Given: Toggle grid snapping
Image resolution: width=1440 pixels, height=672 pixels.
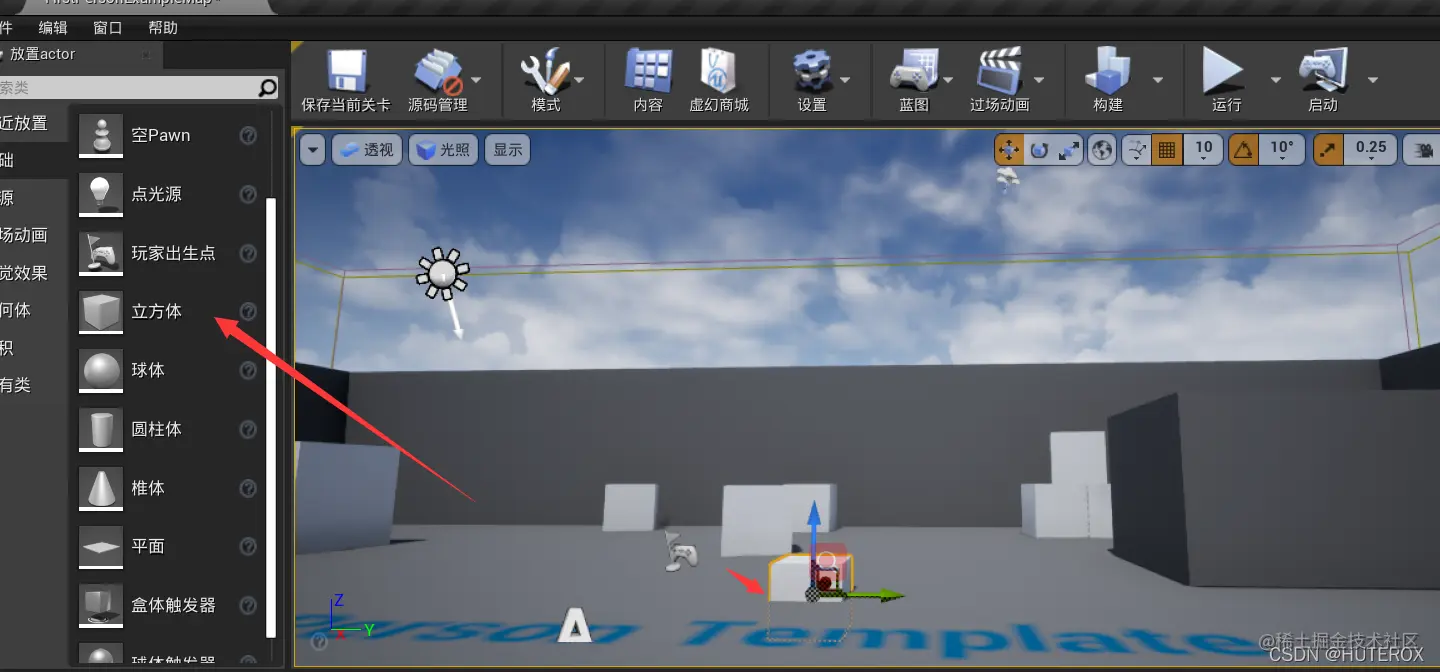Looking at the screenshot, I should click(1166, 150).
